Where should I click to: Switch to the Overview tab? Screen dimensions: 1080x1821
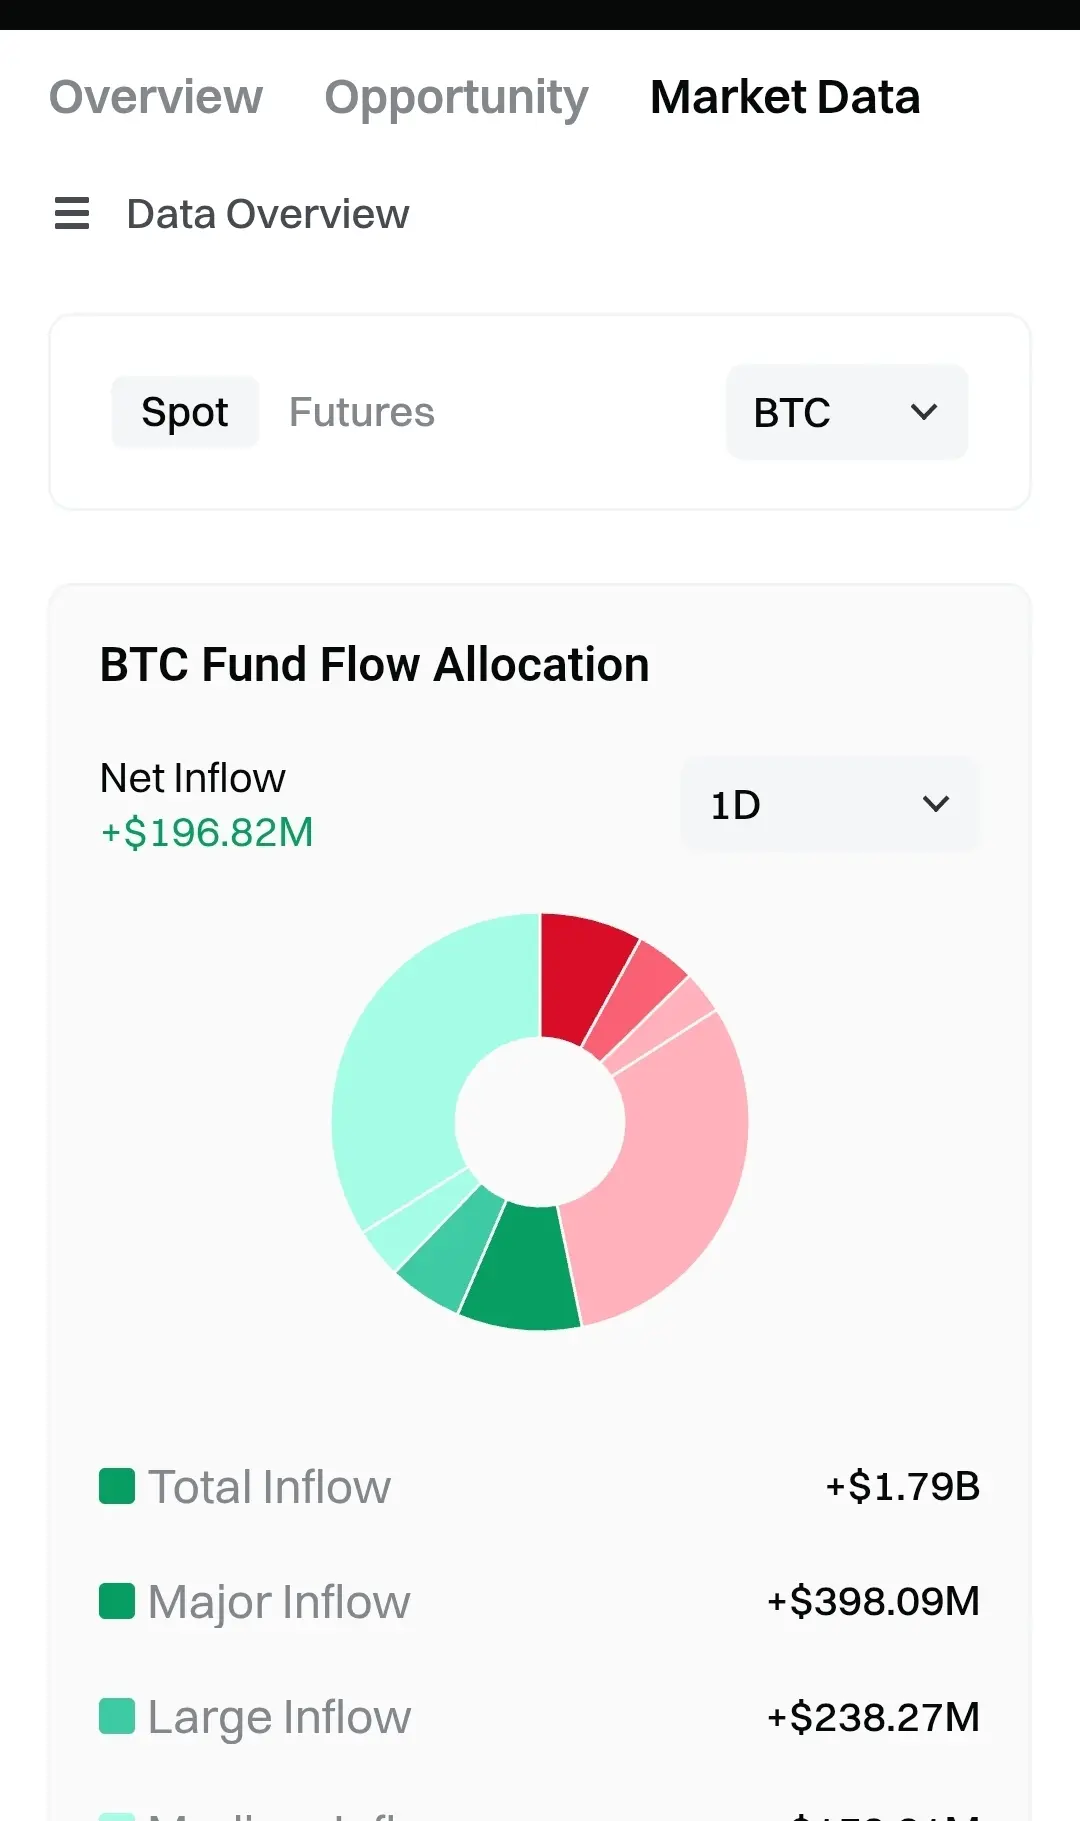[156, 97]
